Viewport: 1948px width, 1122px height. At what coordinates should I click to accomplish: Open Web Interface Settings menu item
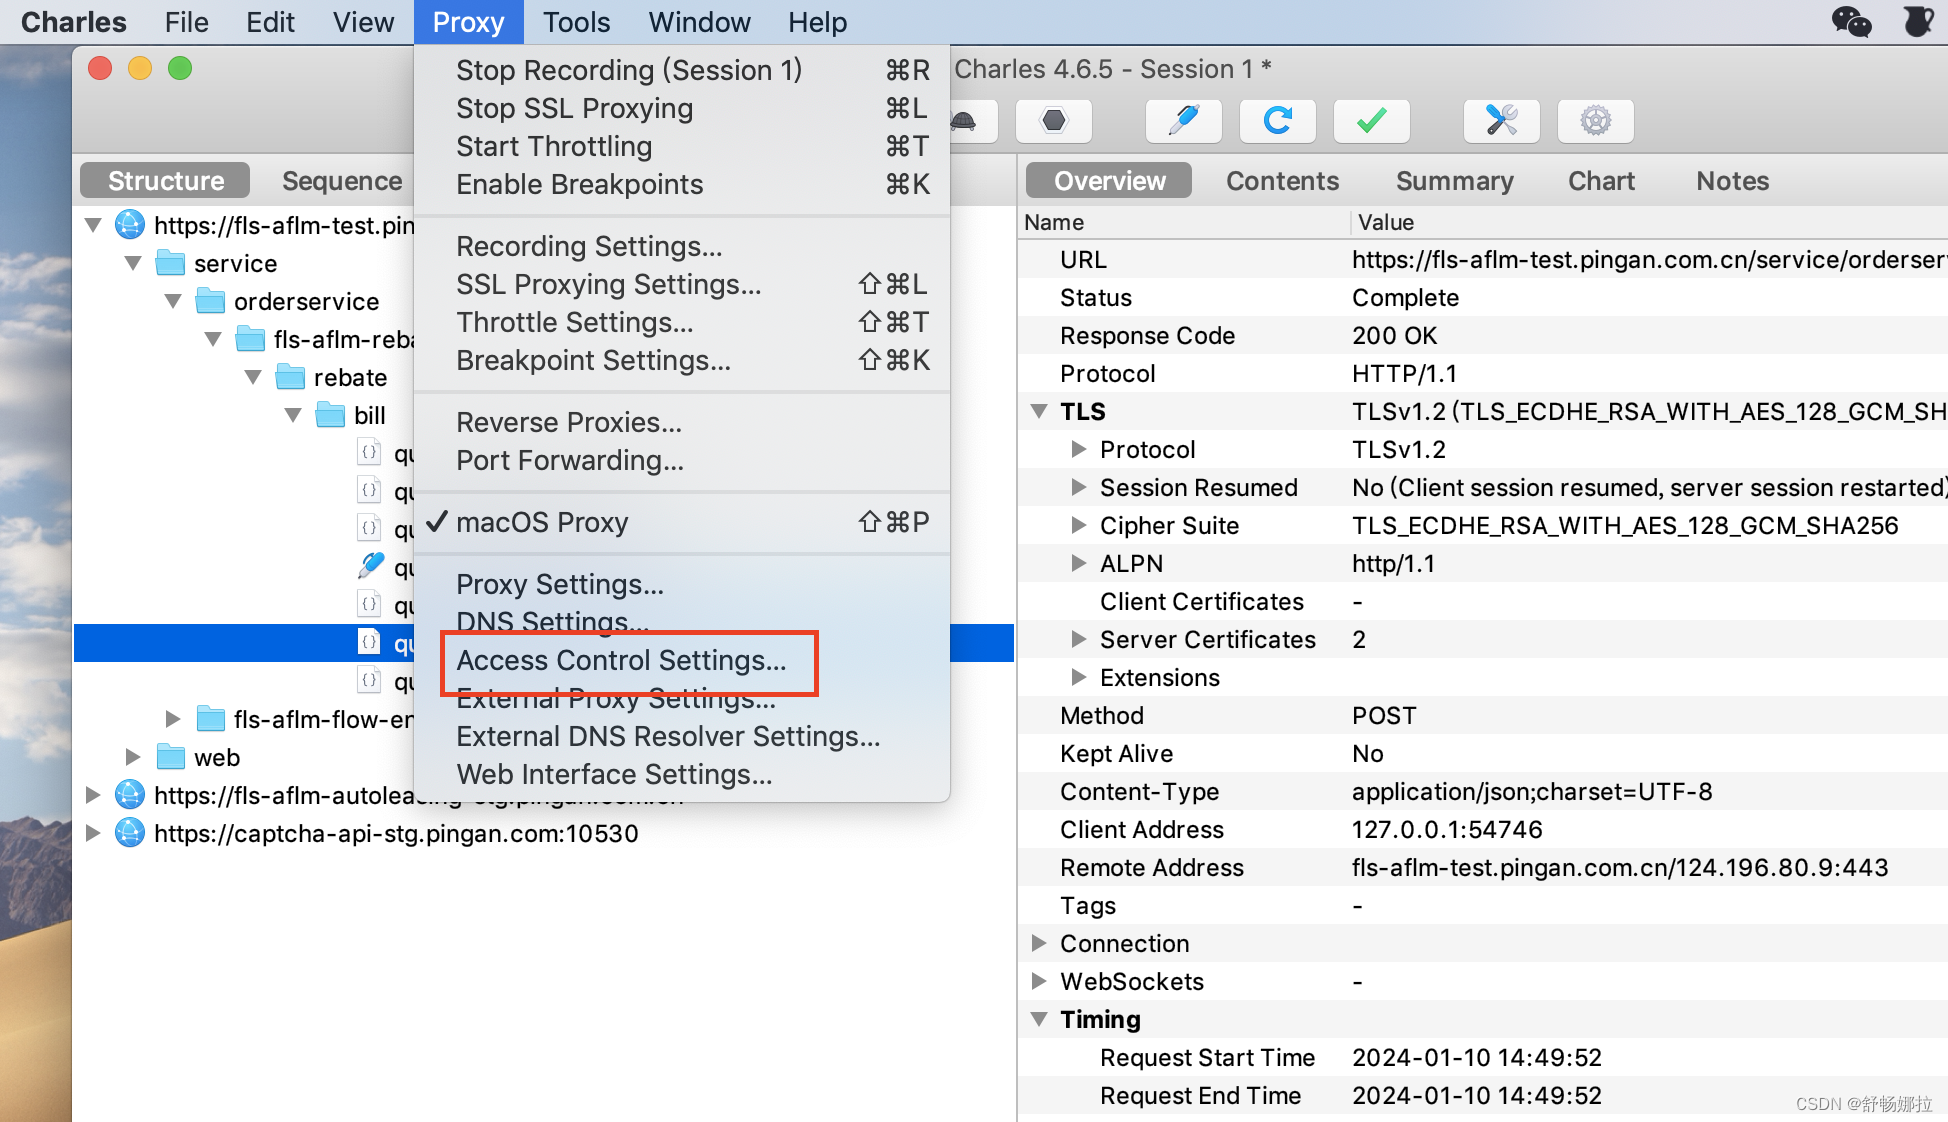681,774
